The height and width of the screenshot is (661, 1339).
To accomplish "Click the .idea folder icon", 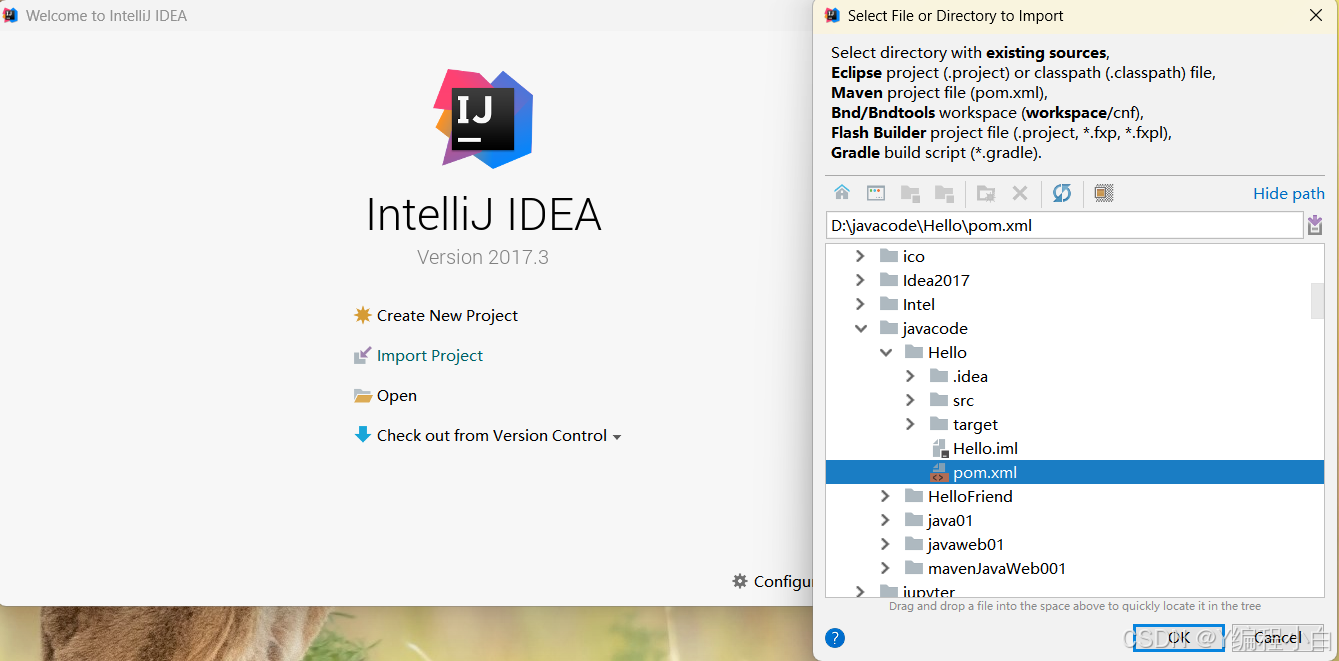I will (939, 376).
